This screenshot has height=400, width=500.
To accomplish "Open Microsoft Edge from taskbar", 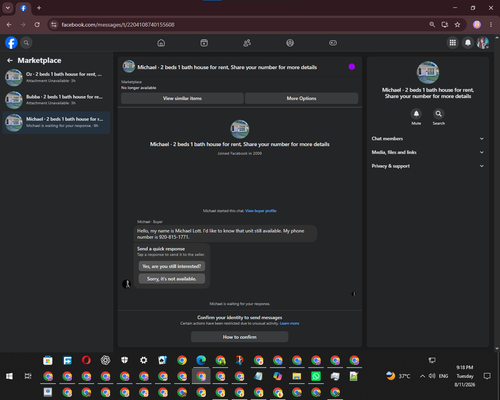I will pos(201,360).
